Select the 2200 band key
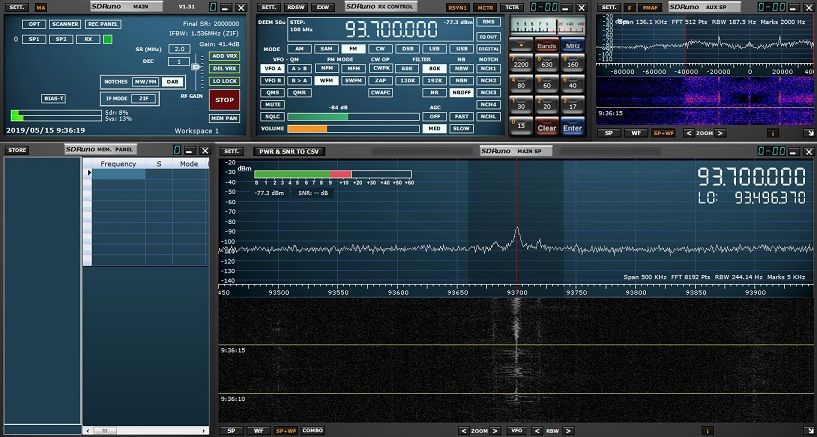 click(521, 65)
